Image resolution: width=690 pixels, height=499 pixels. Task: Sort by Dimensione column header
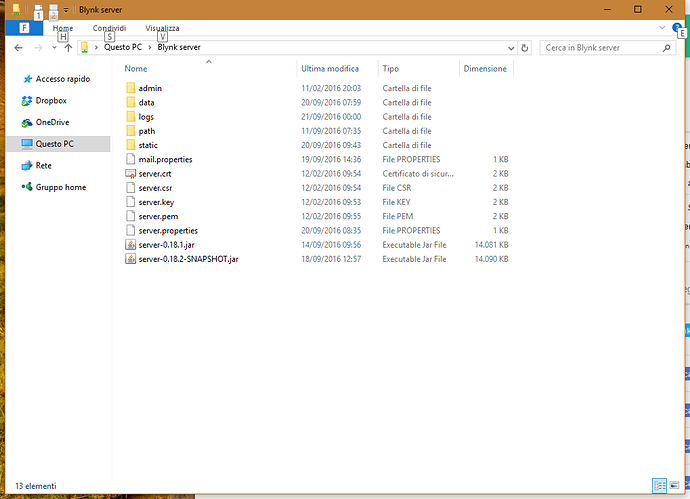coord(486,69)
